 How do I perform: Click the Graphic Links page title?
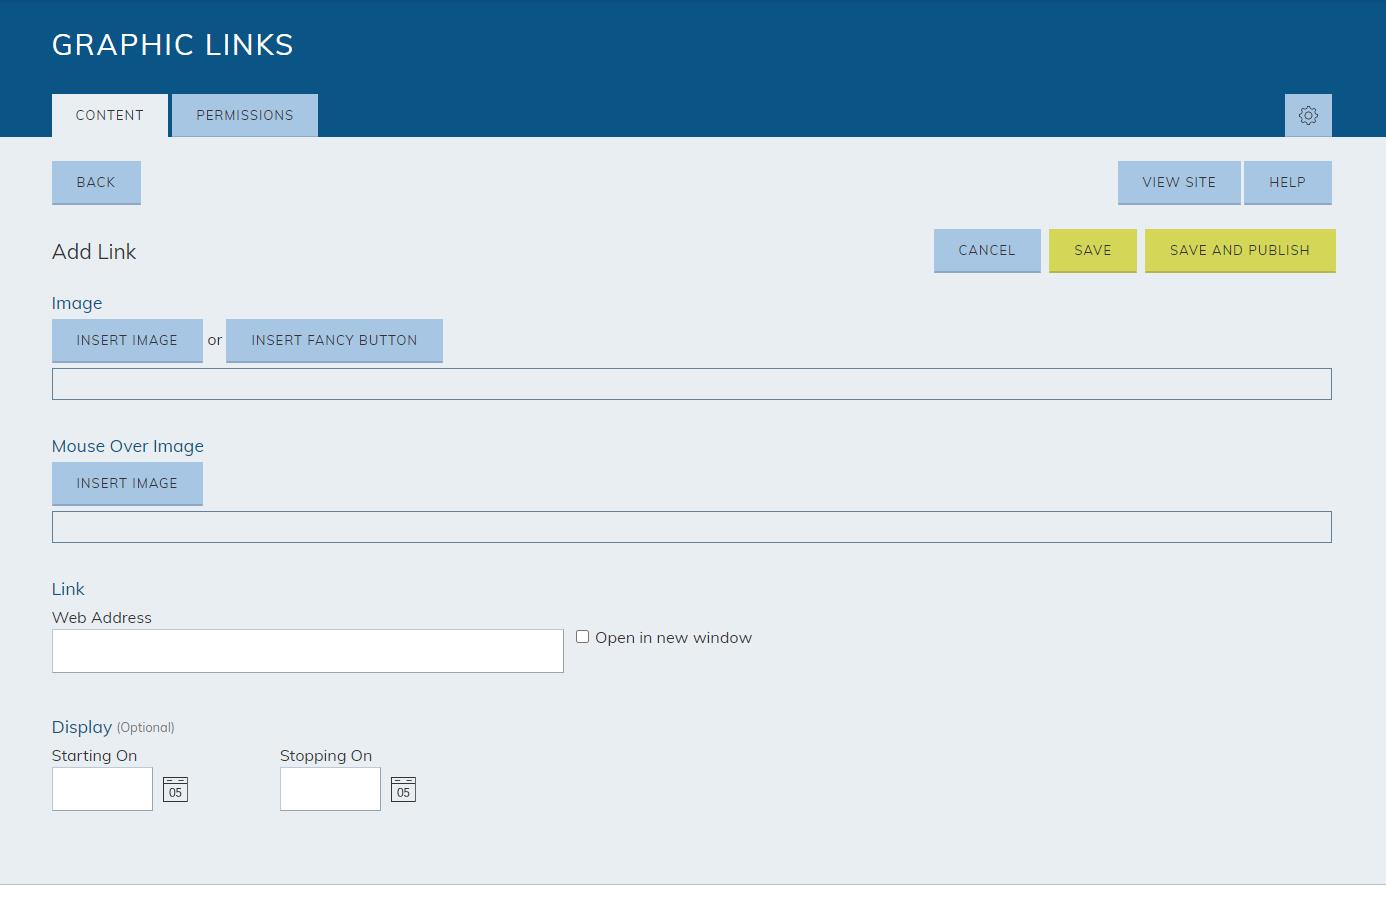[x=173, y=45]
